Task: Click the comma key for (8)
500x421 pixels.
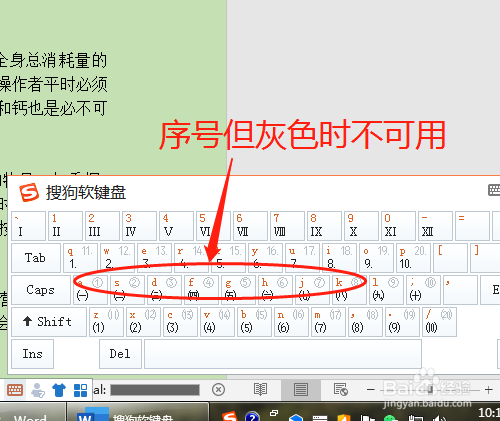Action: point(365,322)
